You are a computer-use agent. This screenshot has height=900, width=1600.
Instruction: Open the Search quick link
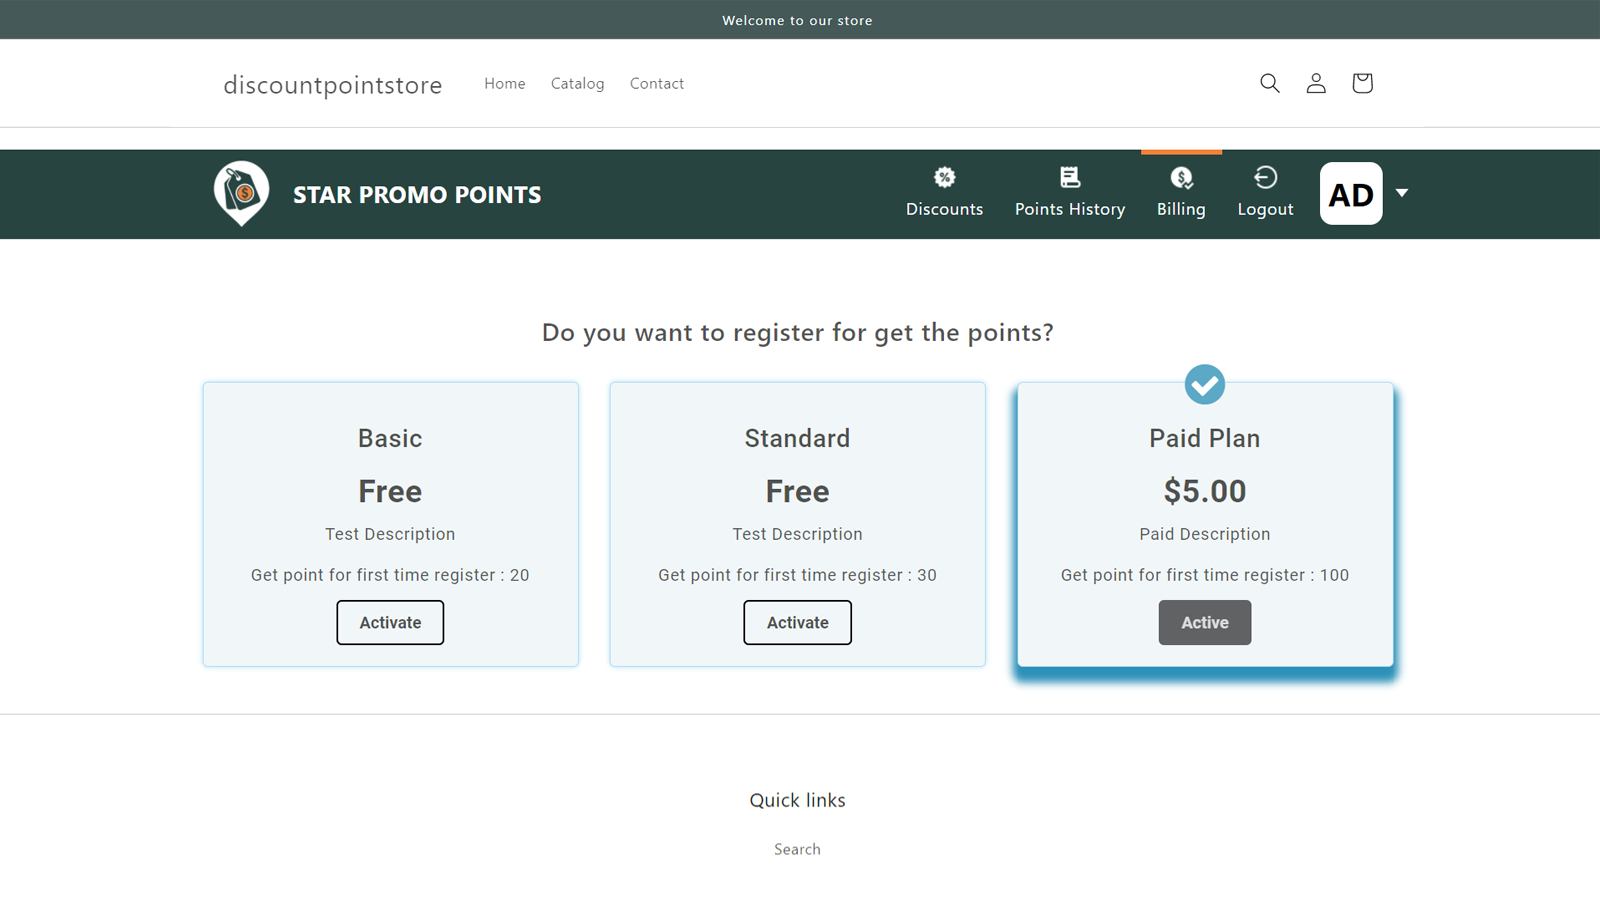point(797,849)
